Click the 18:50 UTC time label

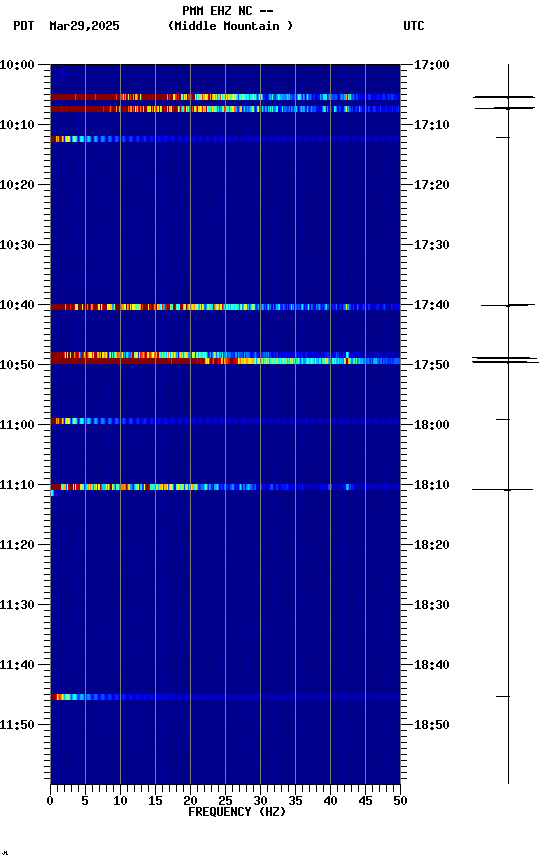coord(432,725)
